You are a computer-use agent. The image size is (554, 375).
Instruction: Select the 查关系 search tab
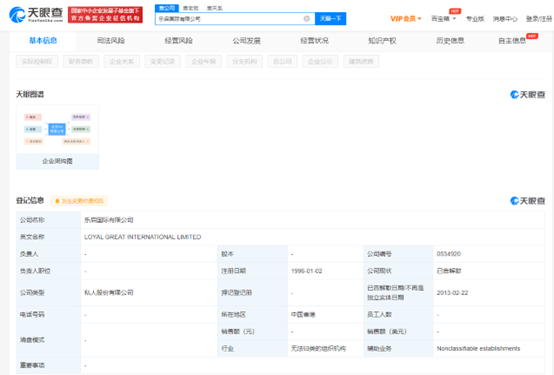tap(214, 8)
